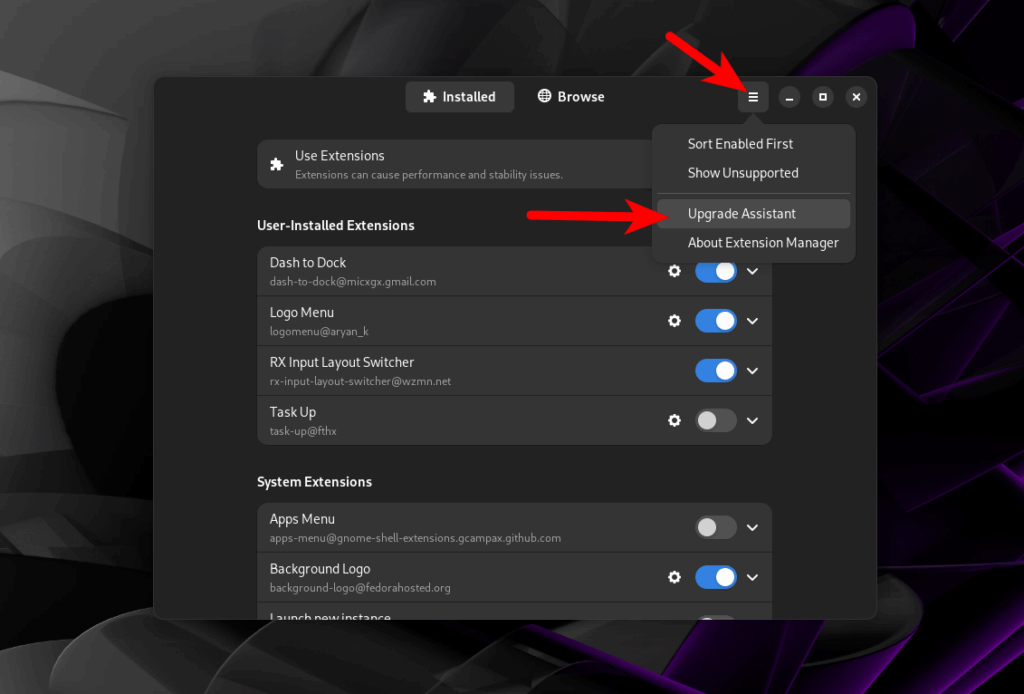1024x694 pixels.
Task: Expand the Apps Menu extension row
Action: (x=753, y=527)
